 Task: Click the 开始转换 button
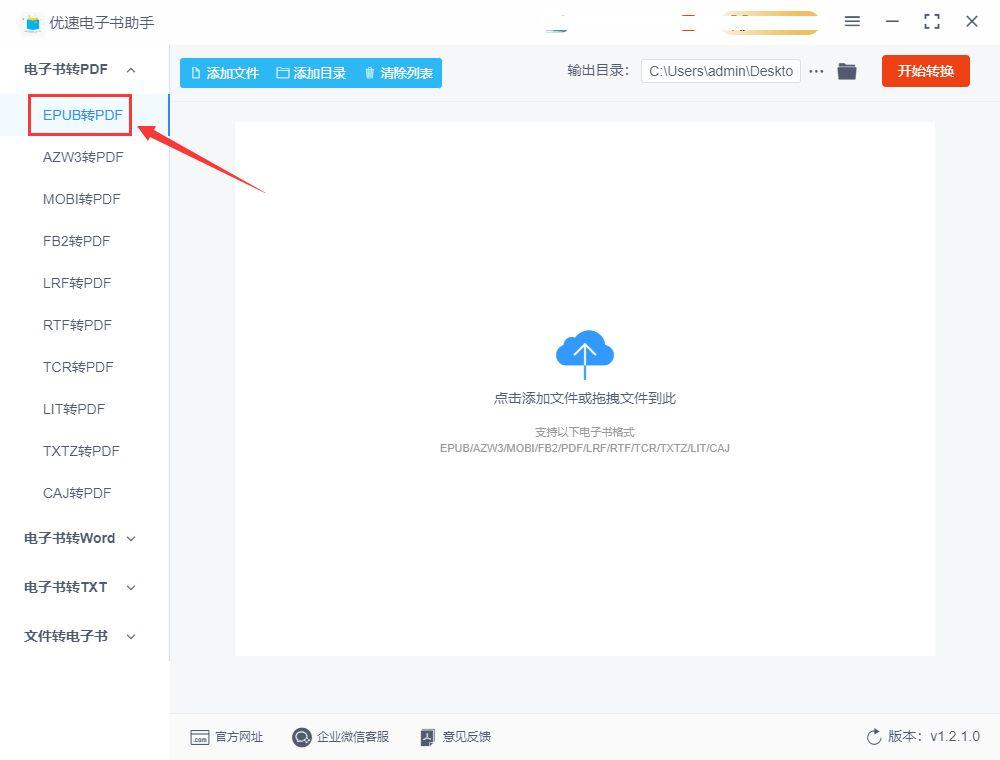[x=925, y=71]
